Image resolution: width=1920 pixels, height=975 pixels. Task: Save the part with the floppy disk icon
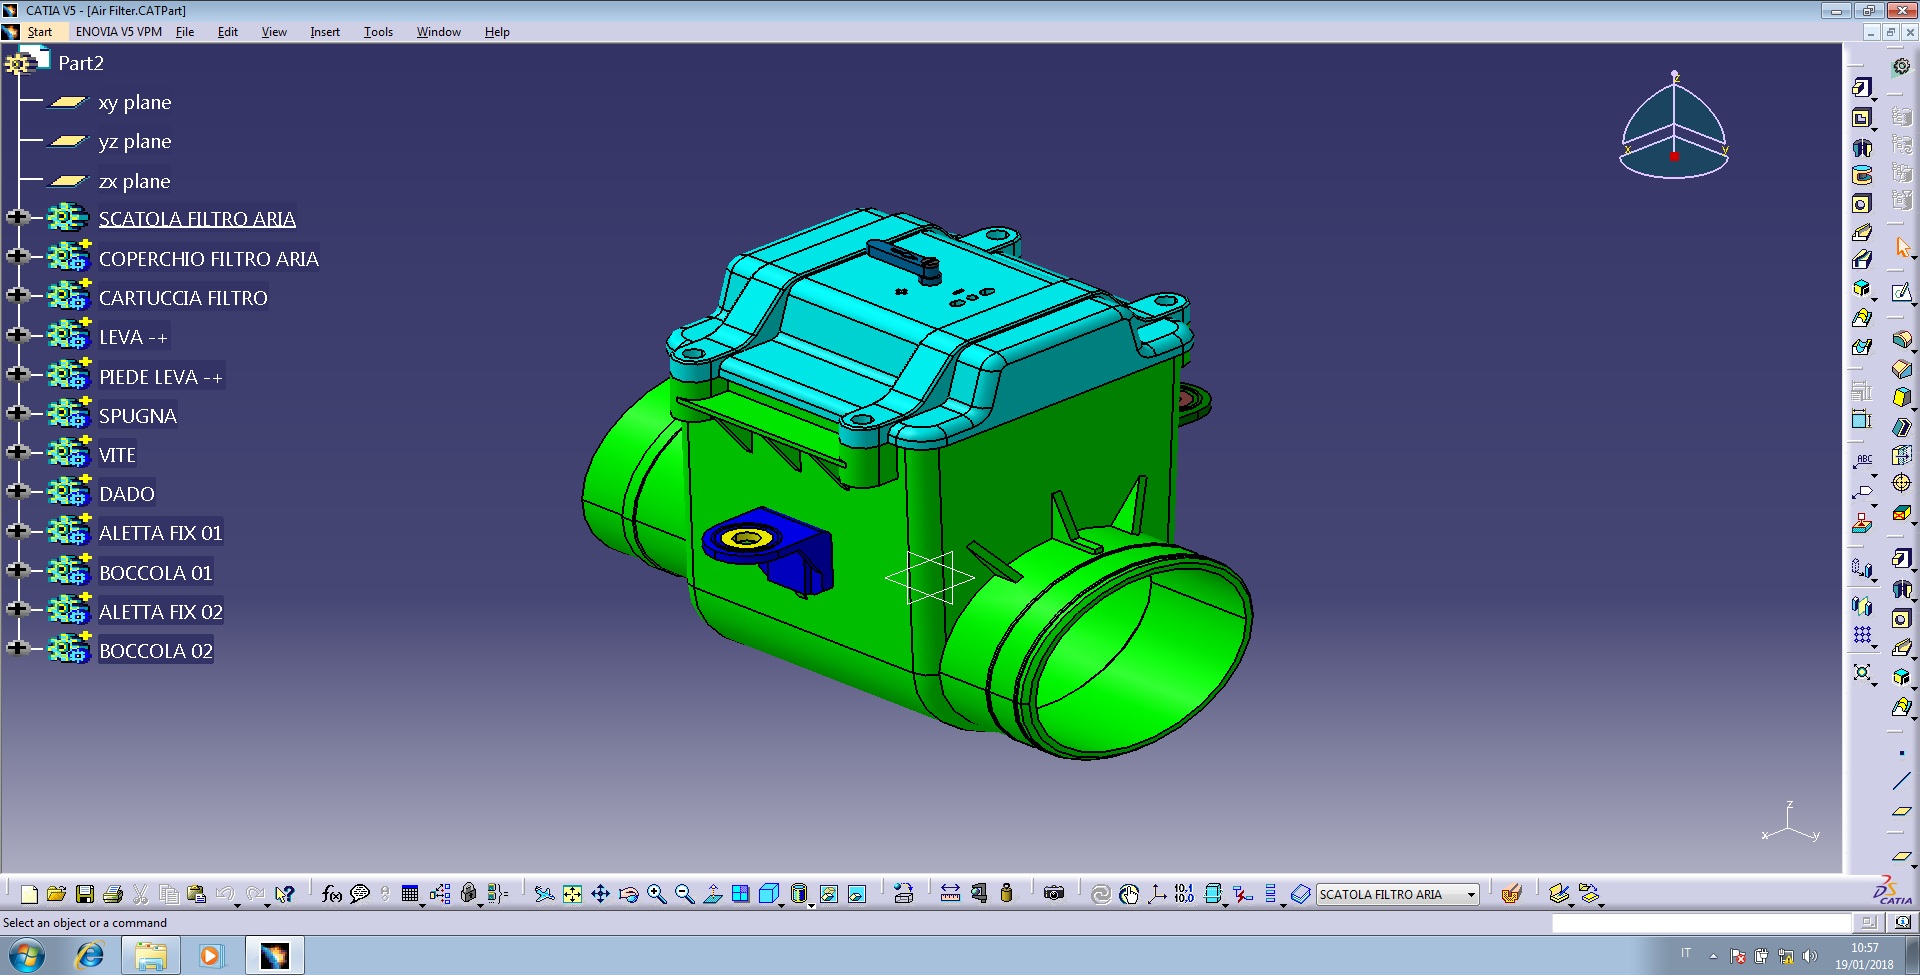click(85, 894)
